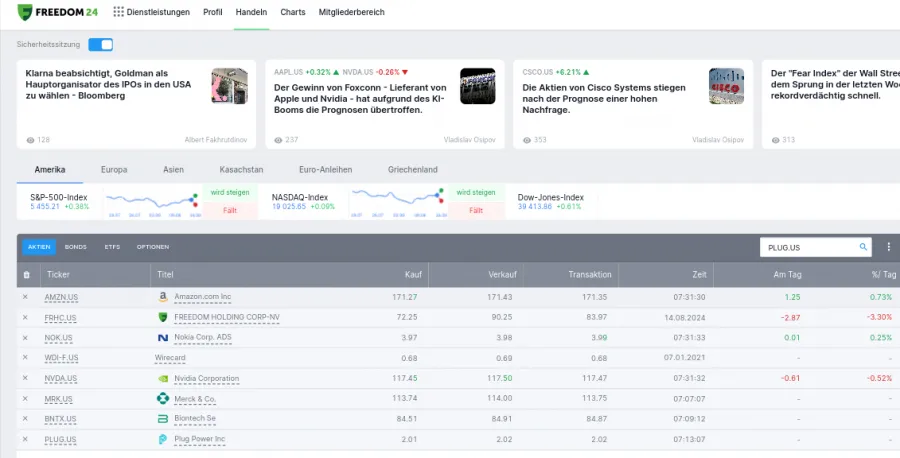Select the Amerika market tab
The height and width of the screenshot is (458, 900).
click(x=50, y=170)
